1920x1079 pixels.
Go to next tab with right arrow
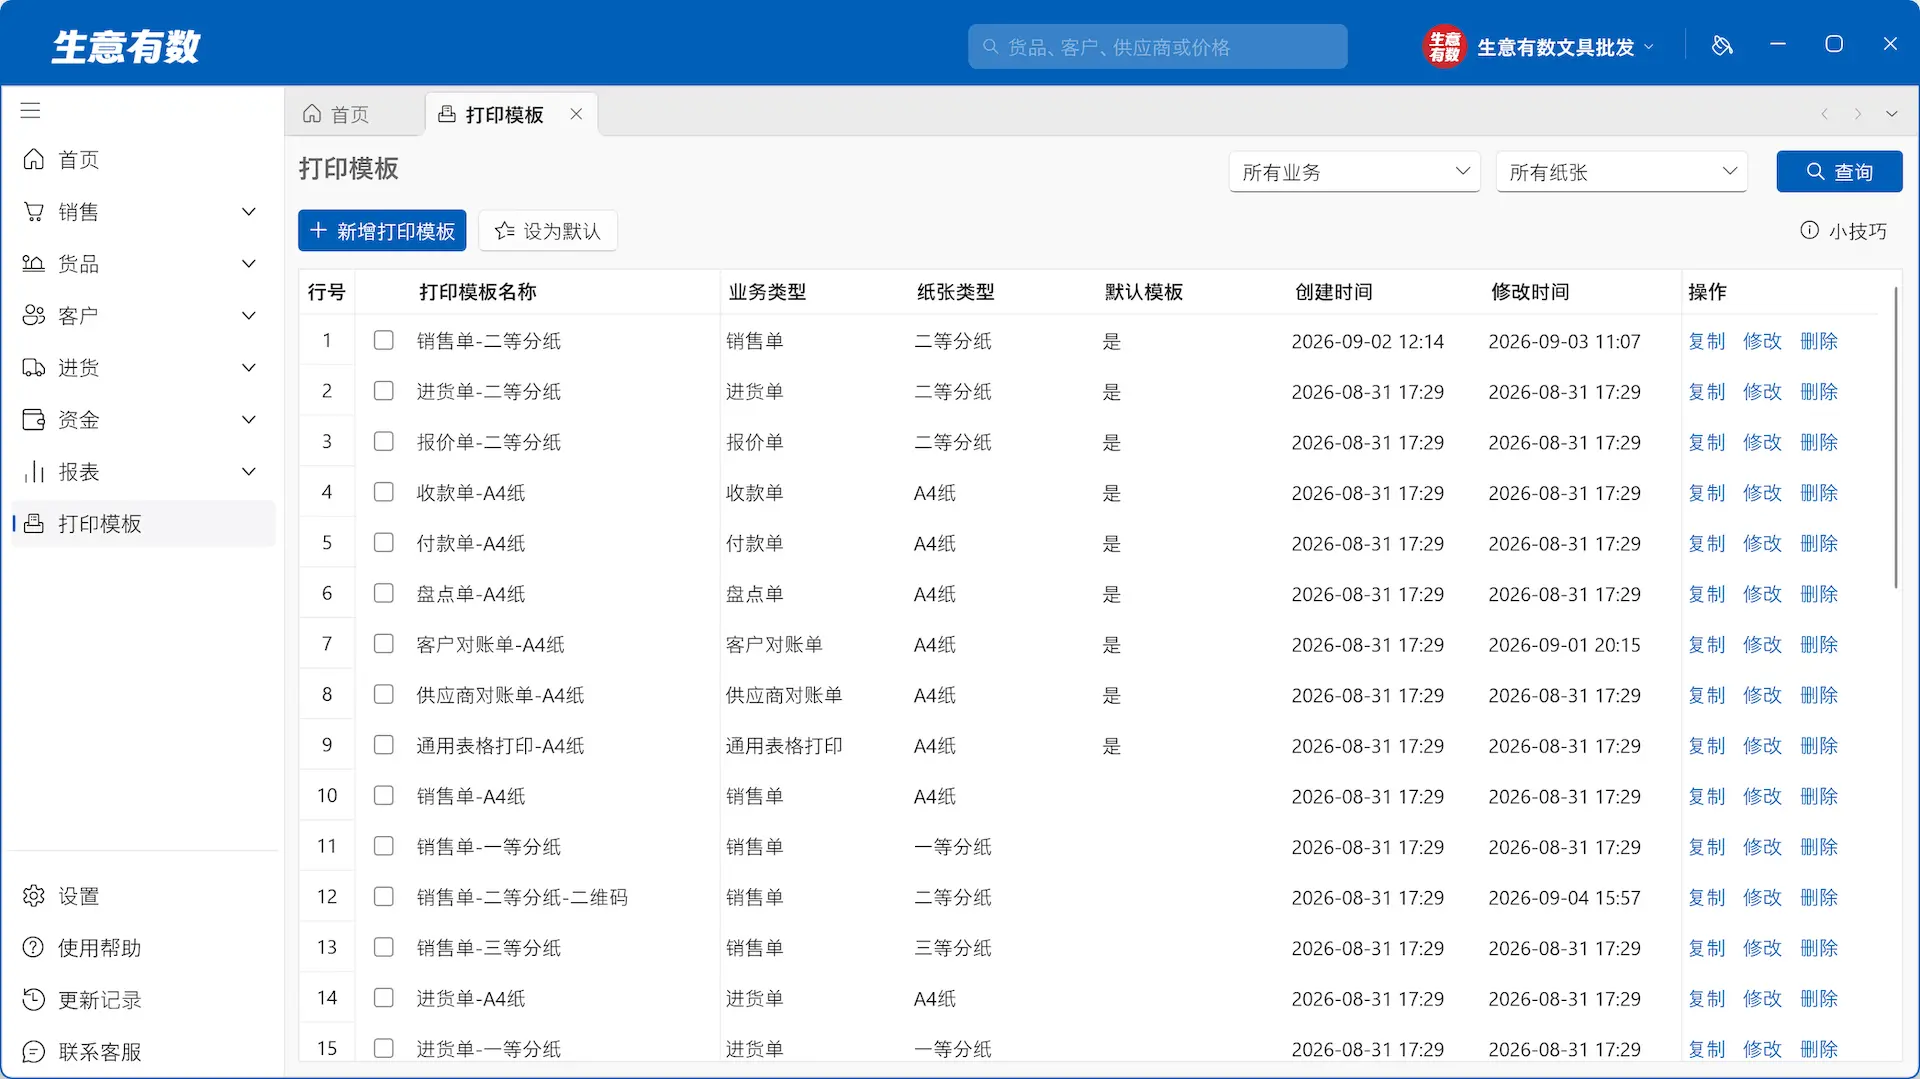1858,114
